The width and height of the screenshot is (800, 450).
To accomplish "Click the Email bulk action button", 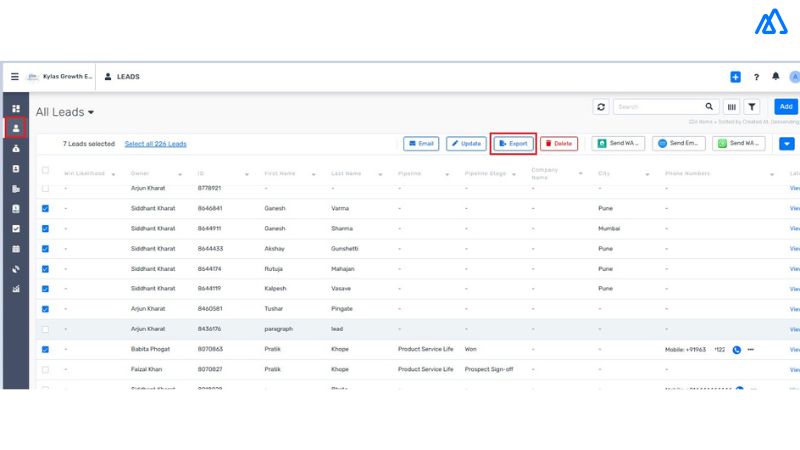I will [421, 144].
